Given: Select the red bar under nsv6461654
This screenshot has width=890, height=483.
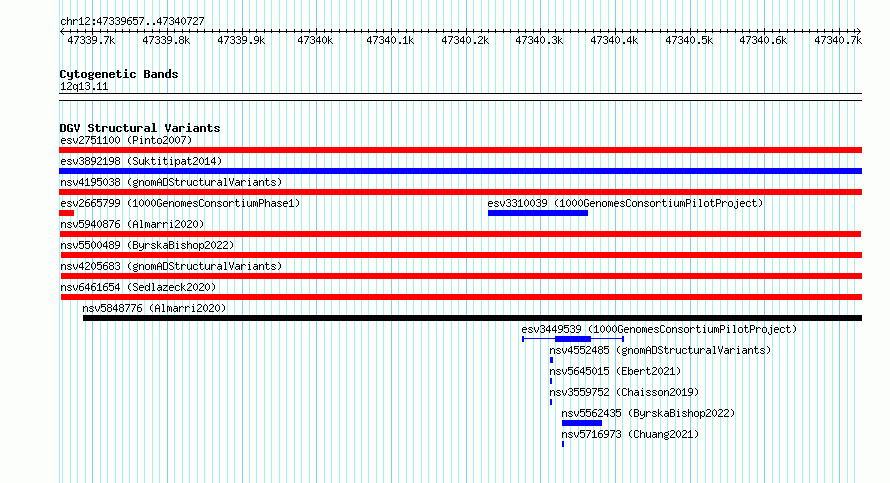Looking at the screenshot, I should tap(461, 297).
